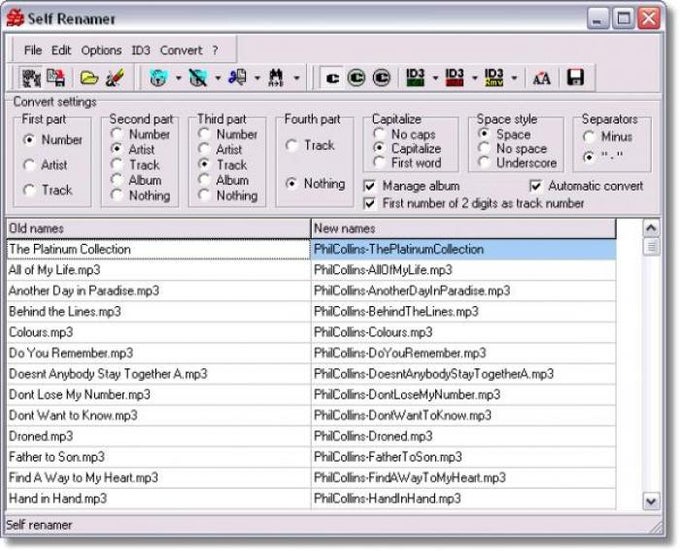The image size is (680, 551).
Task: Uncheck the Manage album checkbox
Action: pyautogui.click(x=369, y=186)
